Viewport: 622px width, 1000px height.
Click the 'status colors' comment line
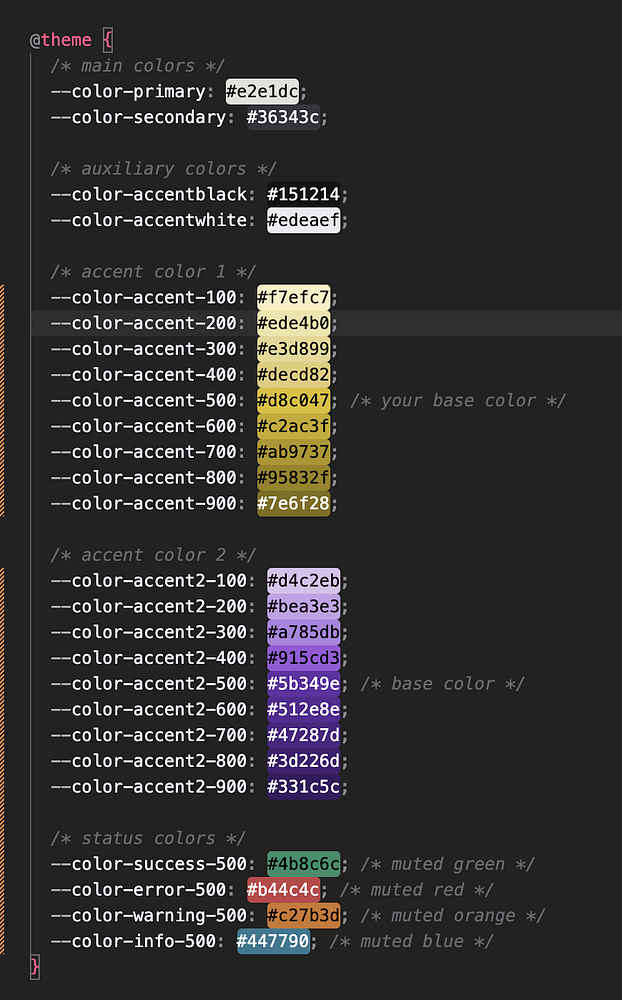pyautogui.click(x=148, y=838)
